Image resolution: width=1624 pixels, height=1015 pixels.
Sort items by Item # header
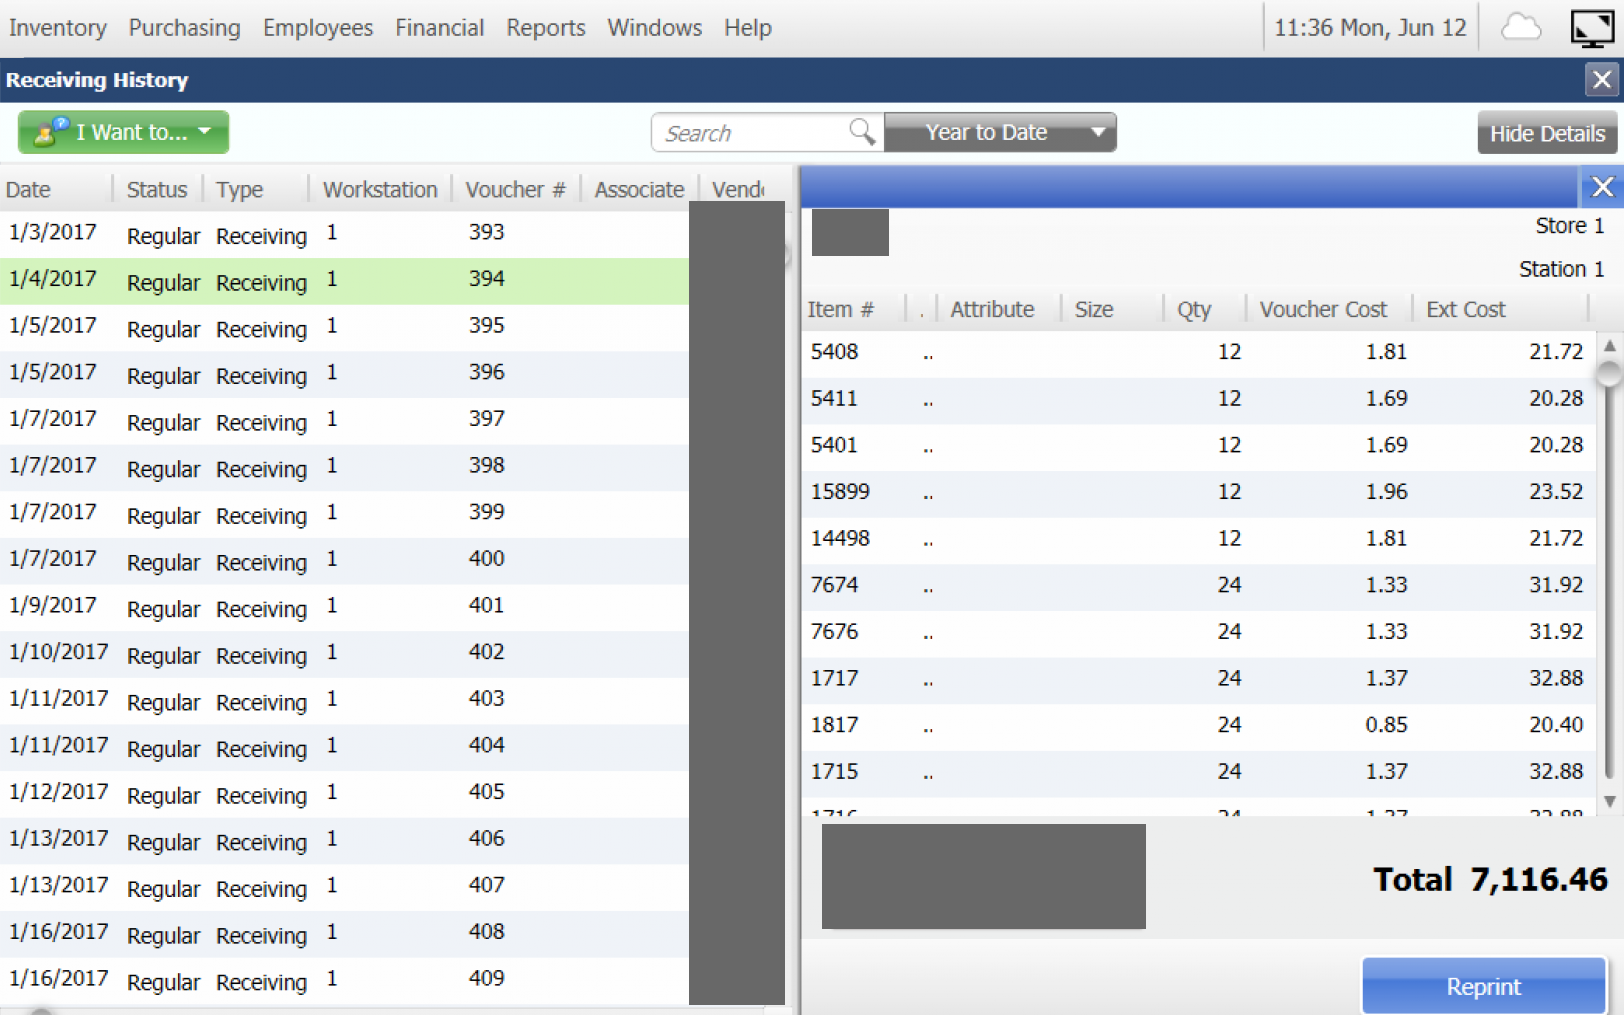[x=840, y=309]
